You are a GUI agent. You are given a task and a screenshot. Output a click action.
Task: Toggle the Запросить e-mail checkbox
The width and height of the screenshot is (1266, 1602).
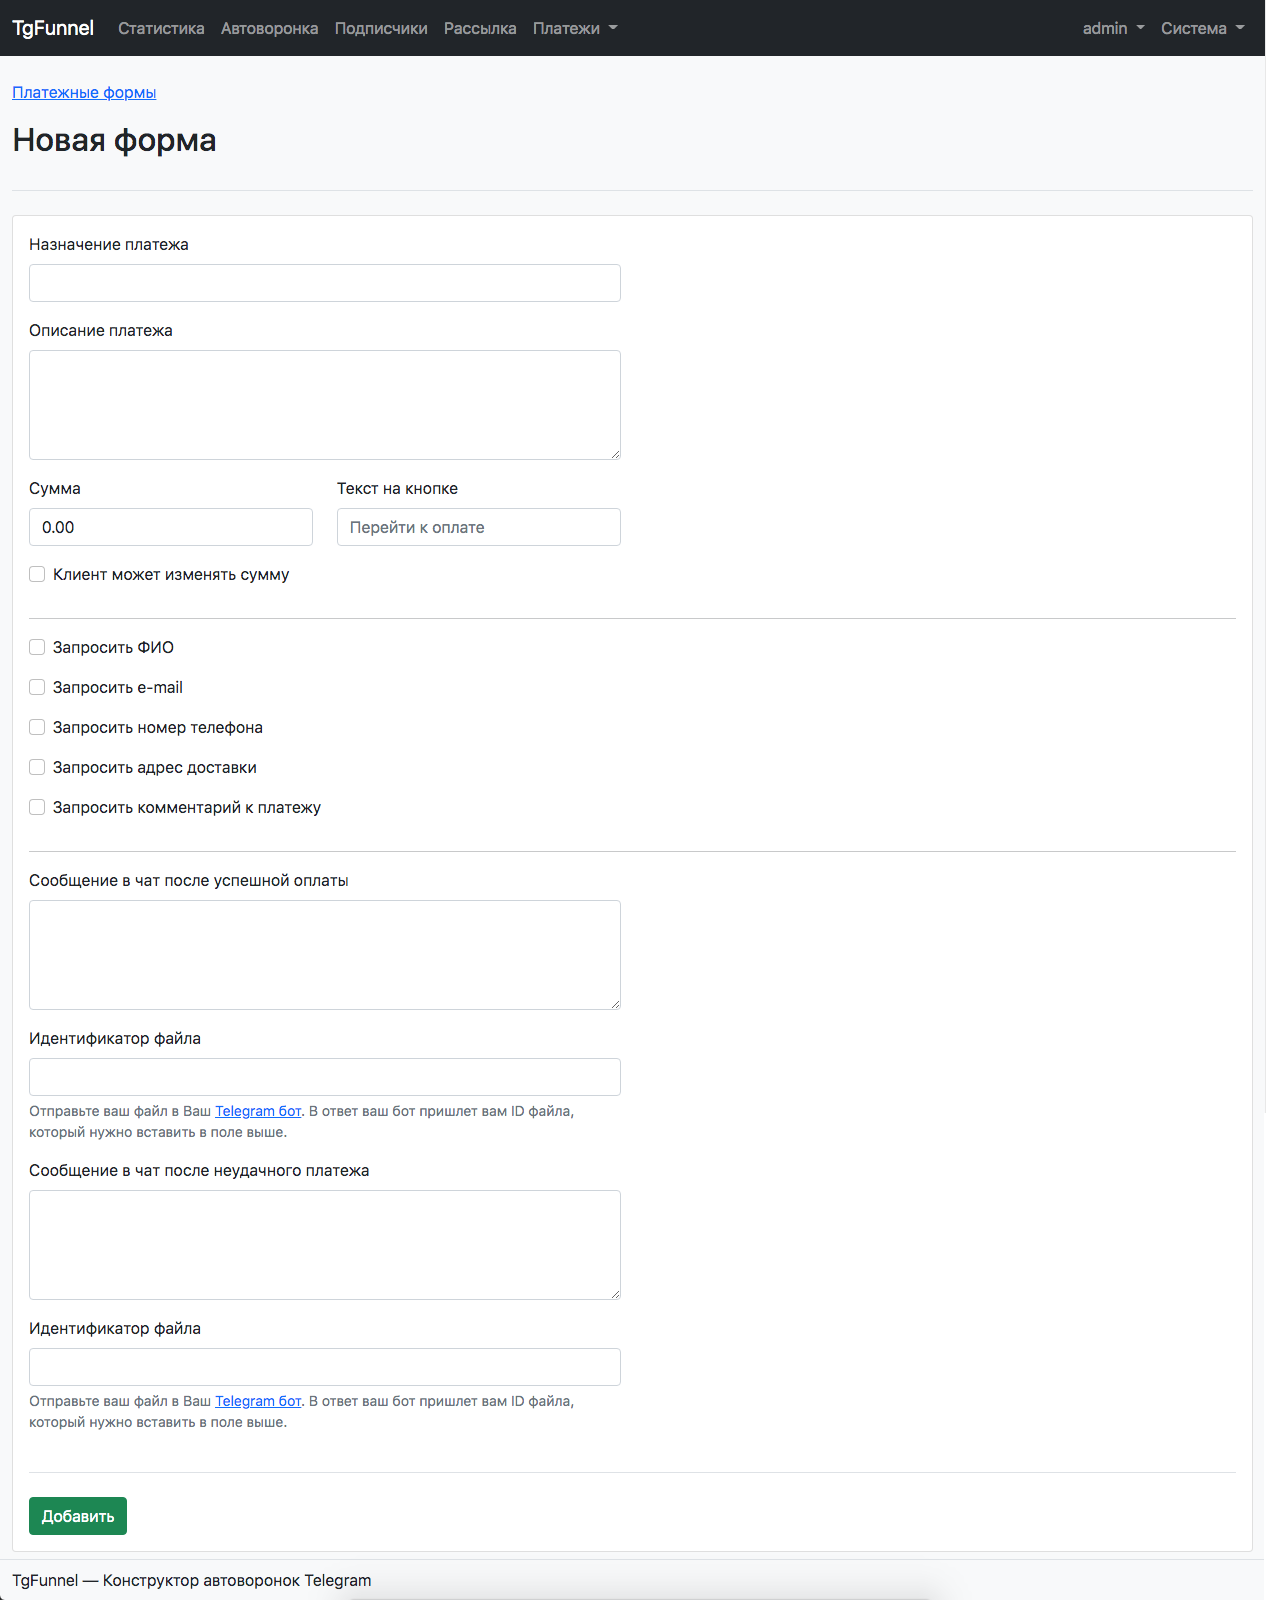pos(37,687)
